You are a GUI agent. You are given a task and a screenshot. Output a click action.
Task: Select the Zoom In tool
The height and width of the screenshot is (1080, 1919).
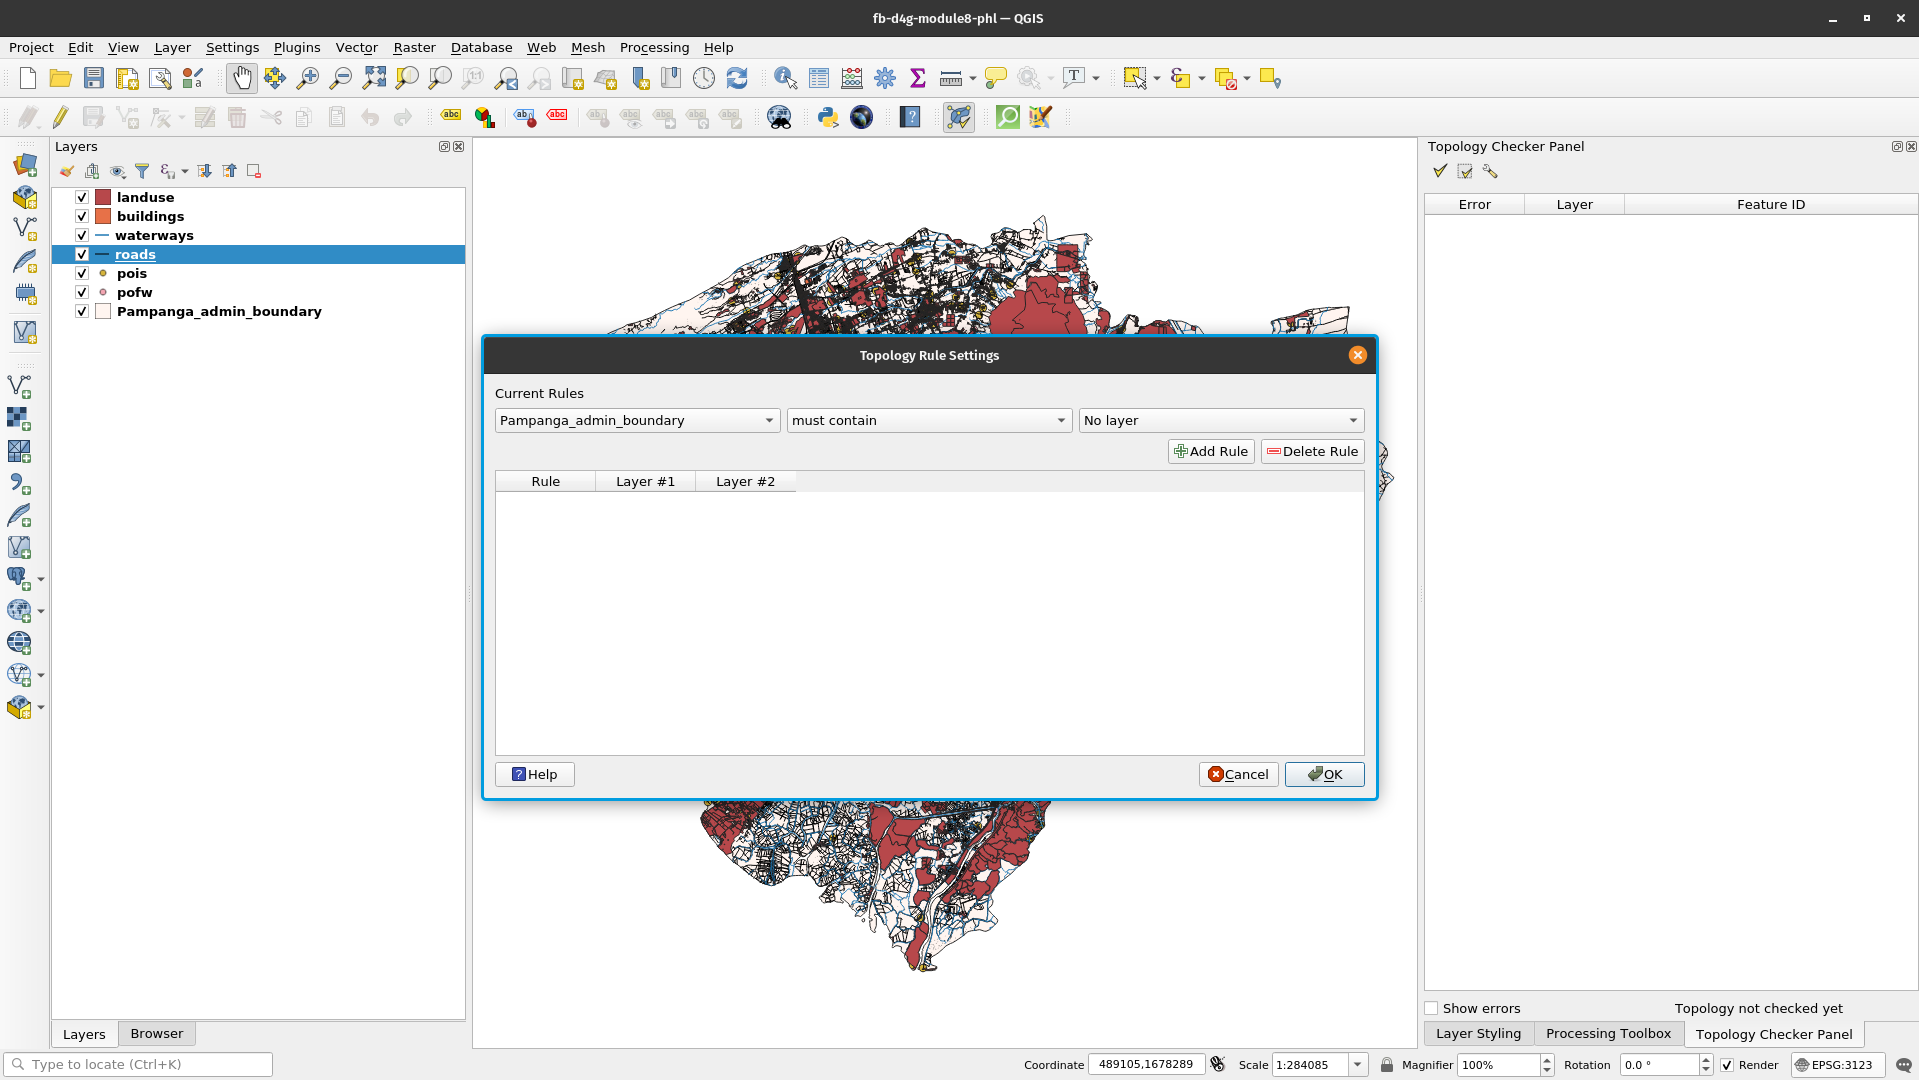pyautogui.click(x=308, y=78)
